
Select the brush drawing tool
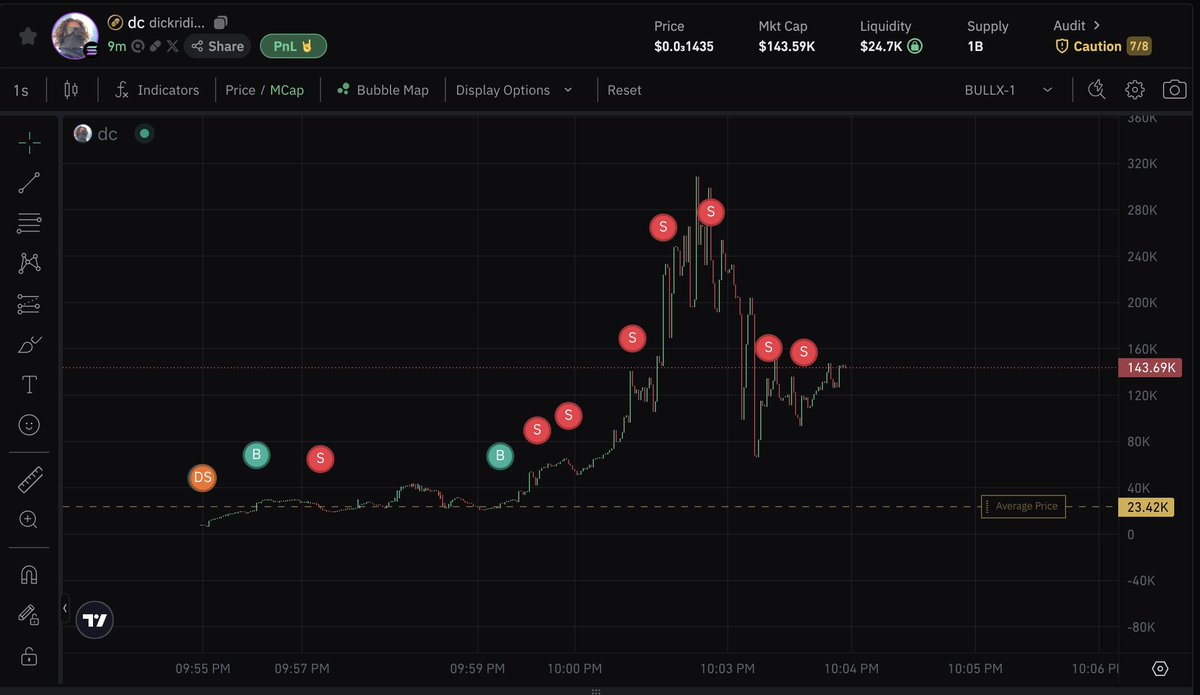[29, 345]
